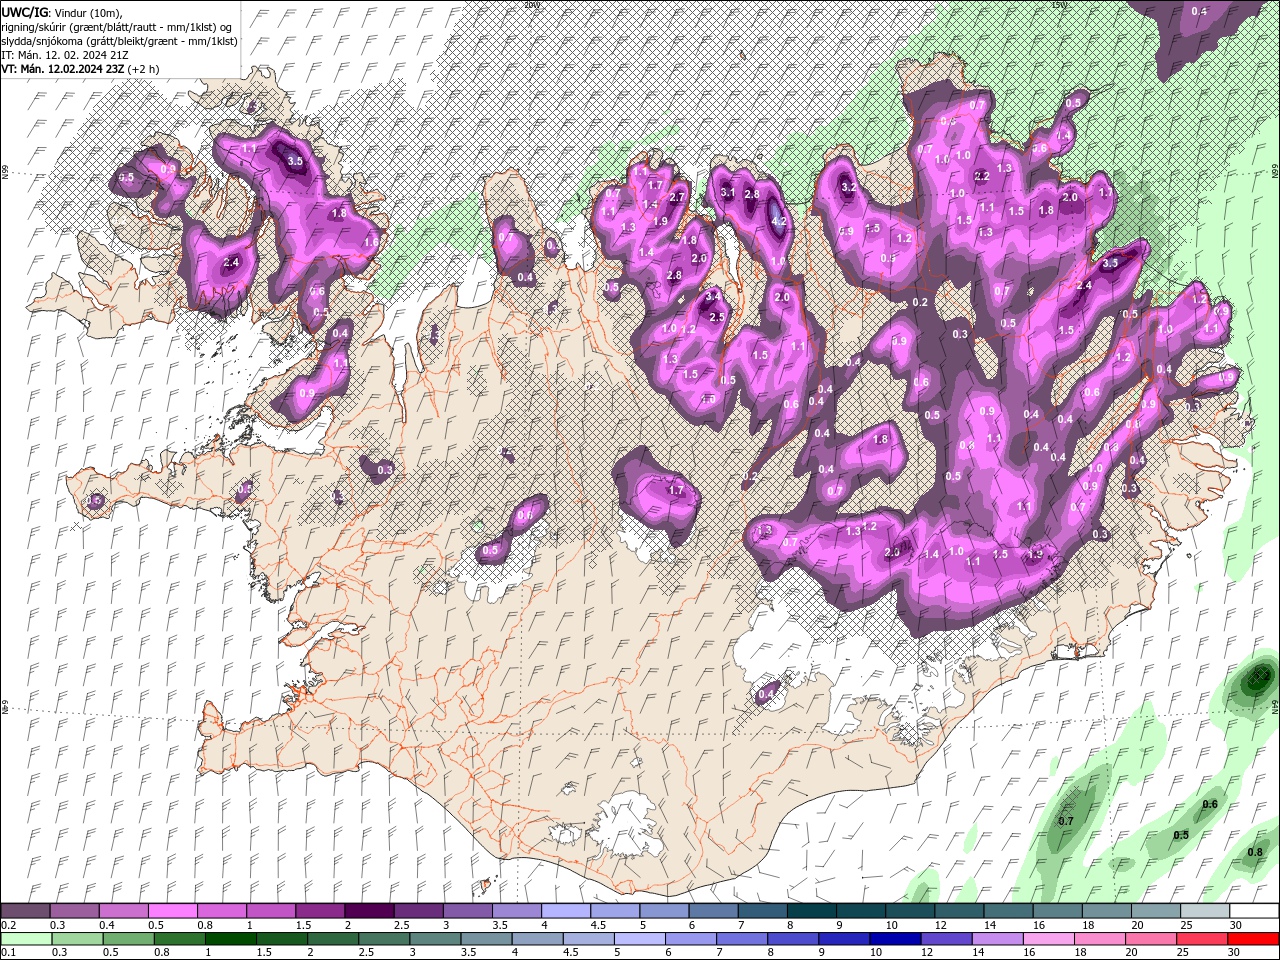Click the '3.1' snowfall value on the map

tap(727, 193)
